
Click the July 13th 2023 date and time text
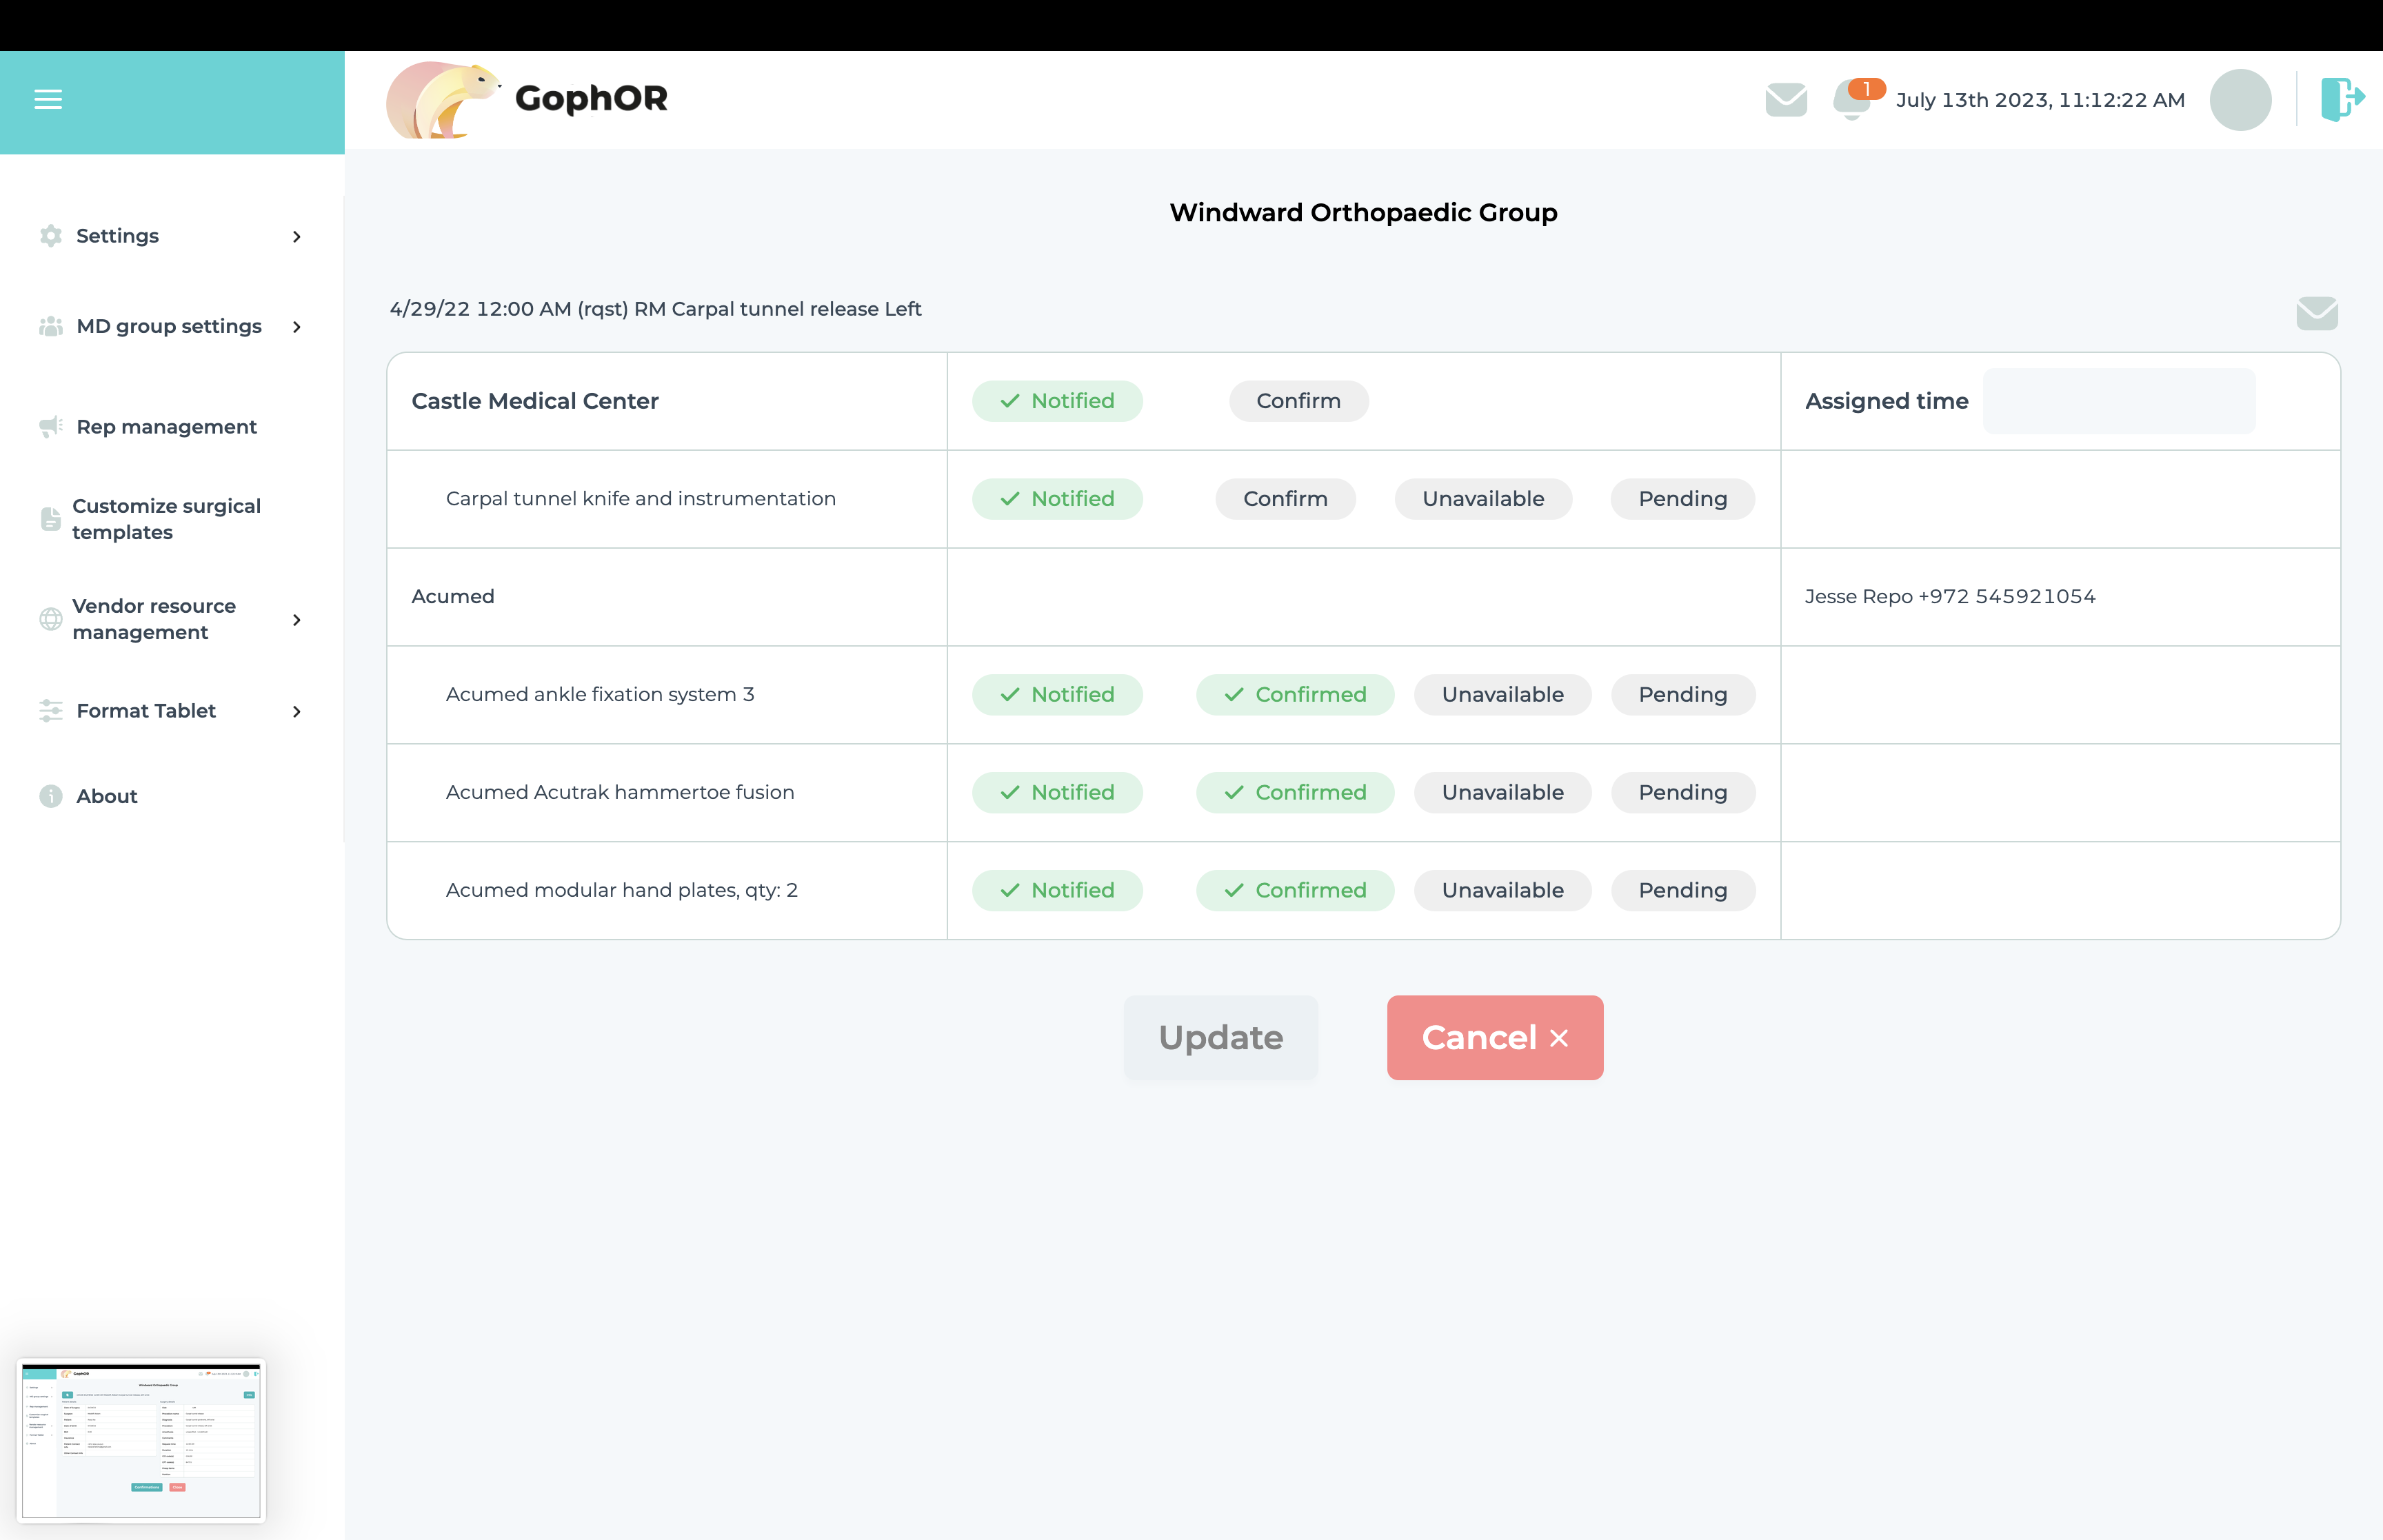pyautogui.click(x=2040, y=100)
